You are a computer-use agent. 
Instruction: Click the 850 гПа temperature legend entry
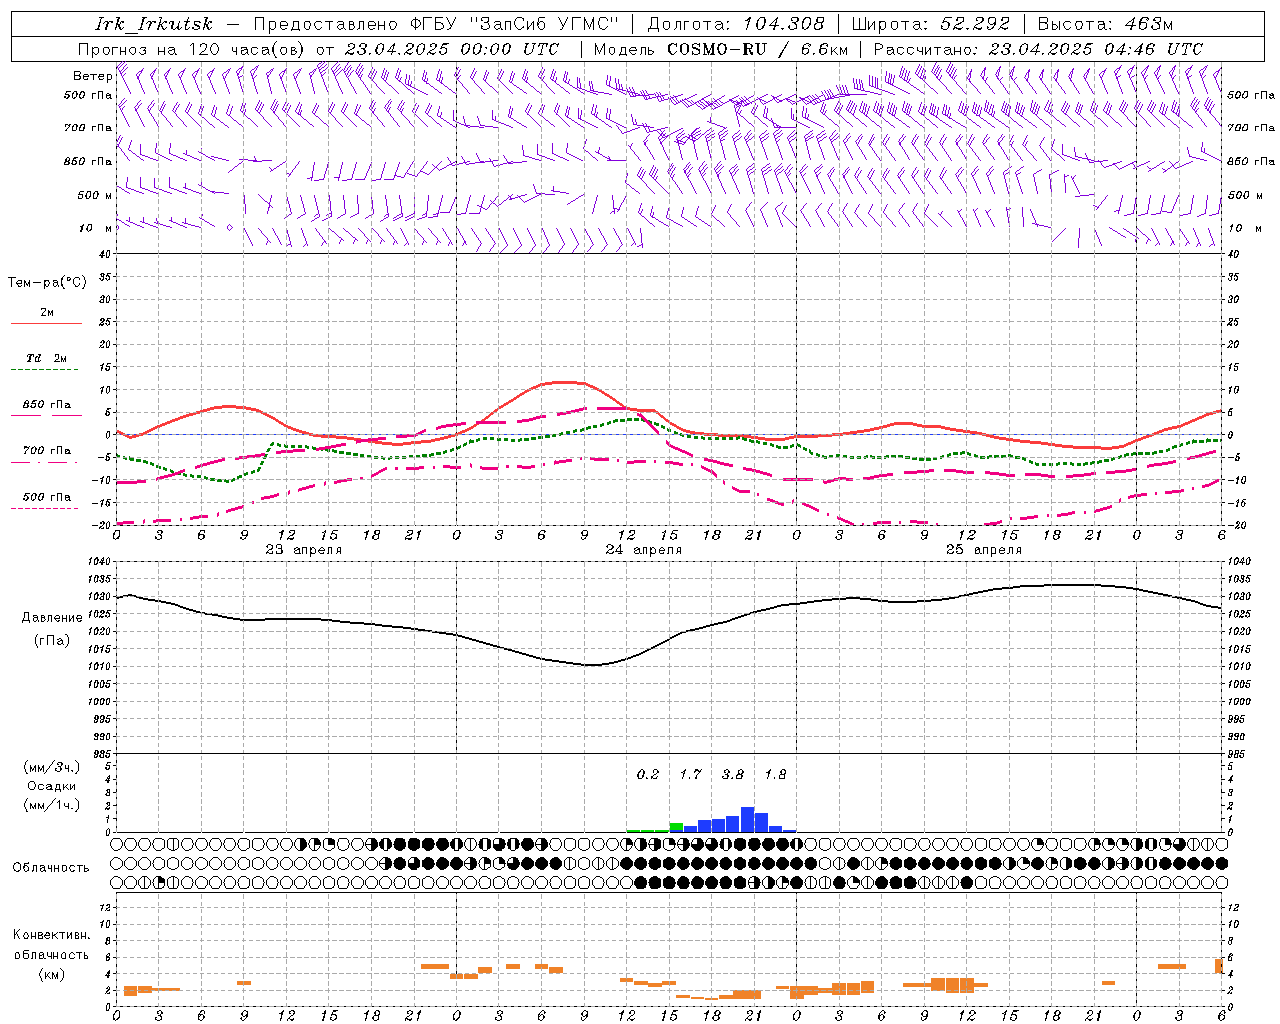[46, 405]
